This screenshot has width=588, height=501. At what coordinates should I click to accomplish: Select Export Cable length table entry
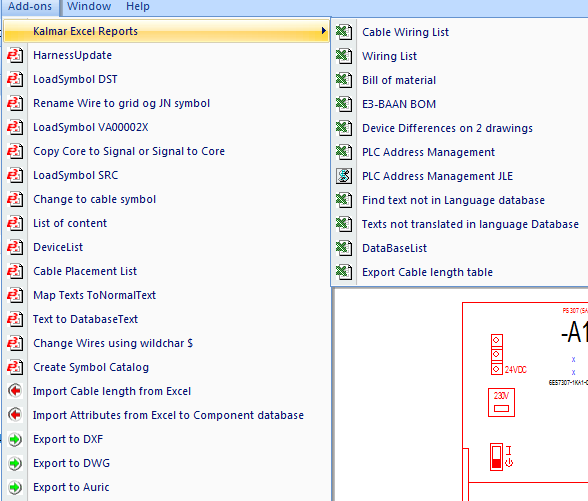tap(460, 272)
